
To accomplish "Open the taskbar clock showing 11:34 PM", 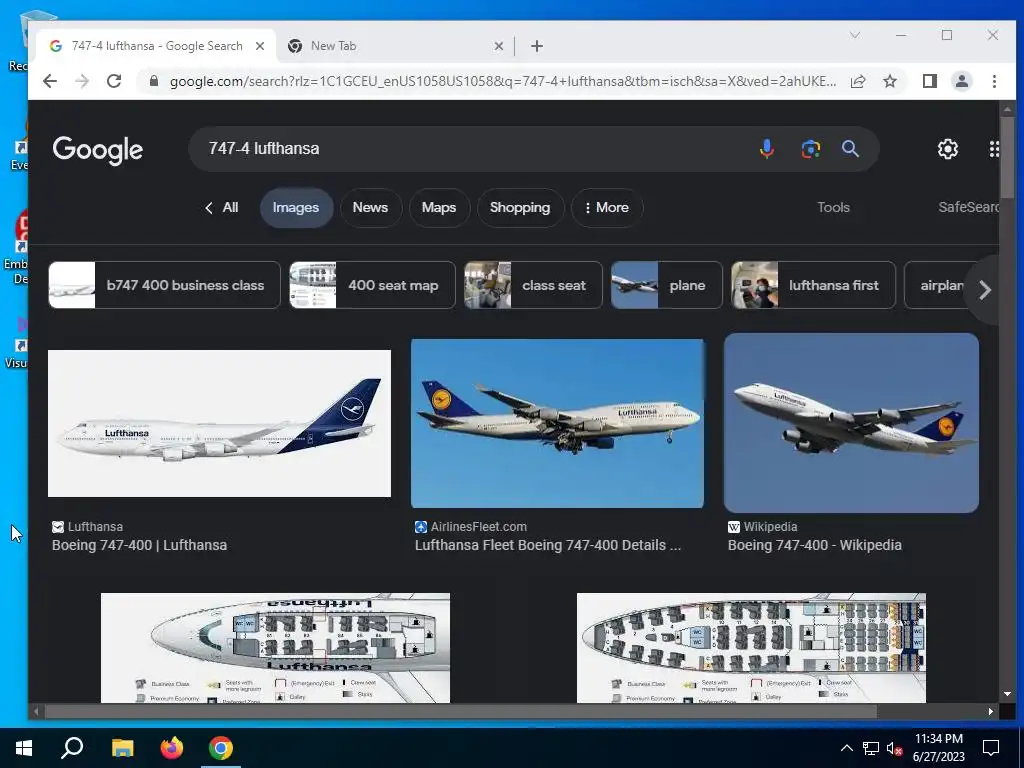I will [x=938, y=748].
